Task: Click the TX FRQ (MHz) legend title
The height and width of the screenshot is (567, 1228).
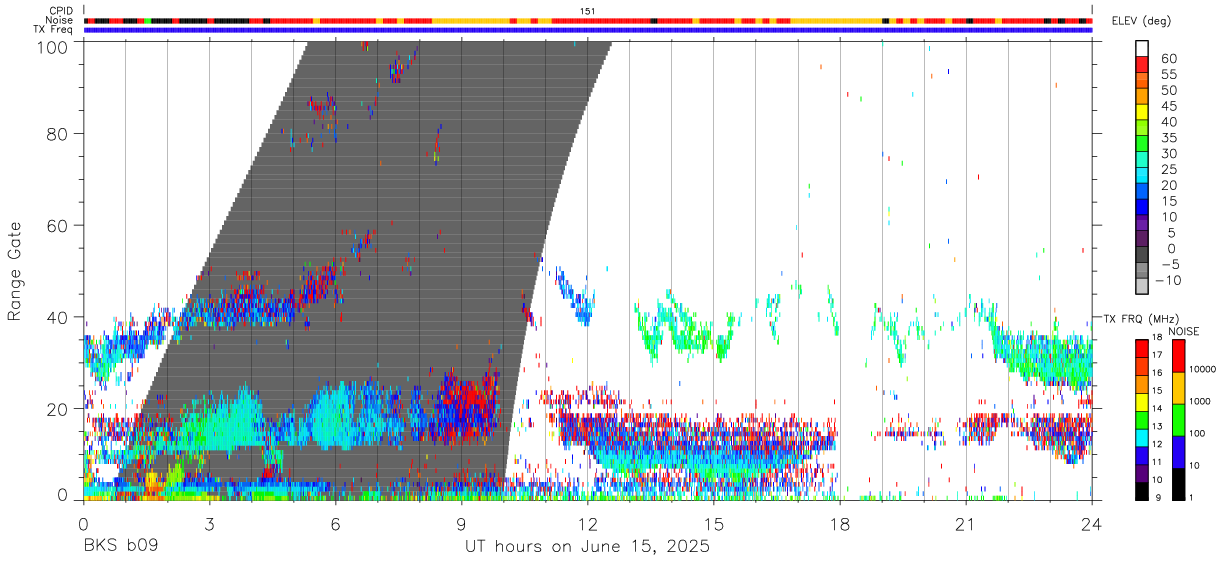Action: click(x=1139, y=318)
